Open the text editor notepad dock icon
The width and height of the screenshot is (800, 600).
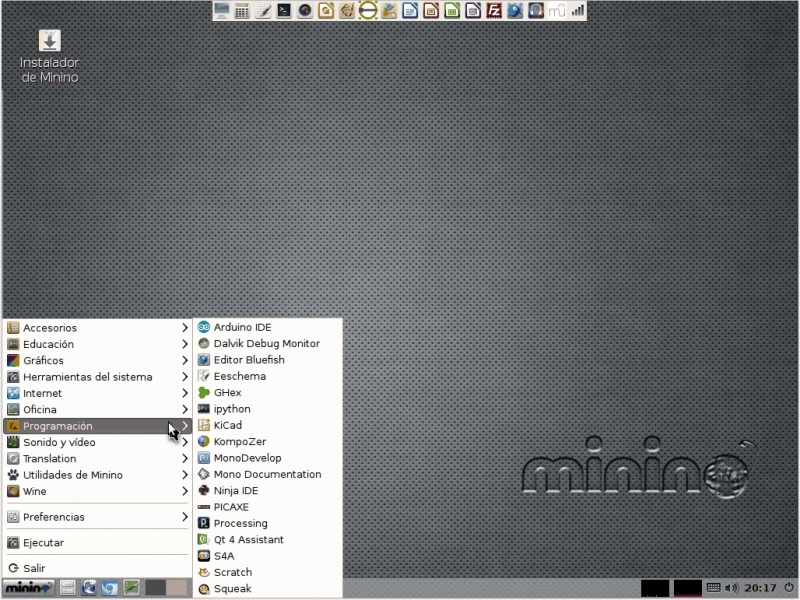[263, 11]
